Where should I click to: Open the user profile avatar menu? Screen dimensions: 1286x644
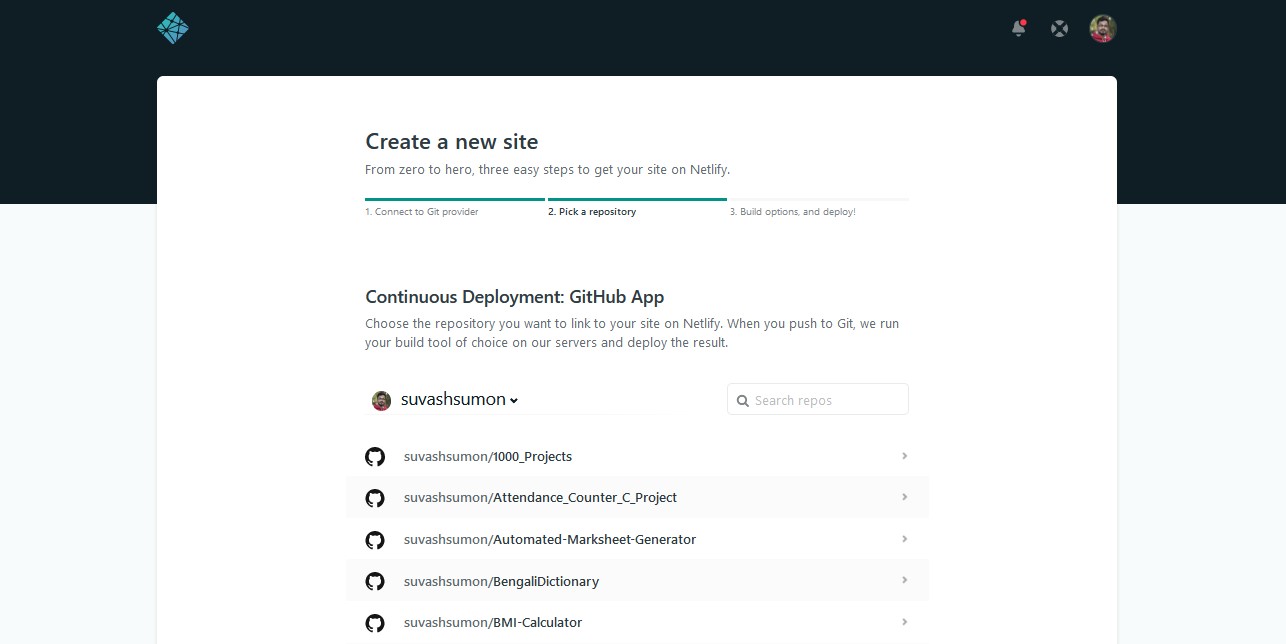pyautogui.click(x=1103, y=29)
